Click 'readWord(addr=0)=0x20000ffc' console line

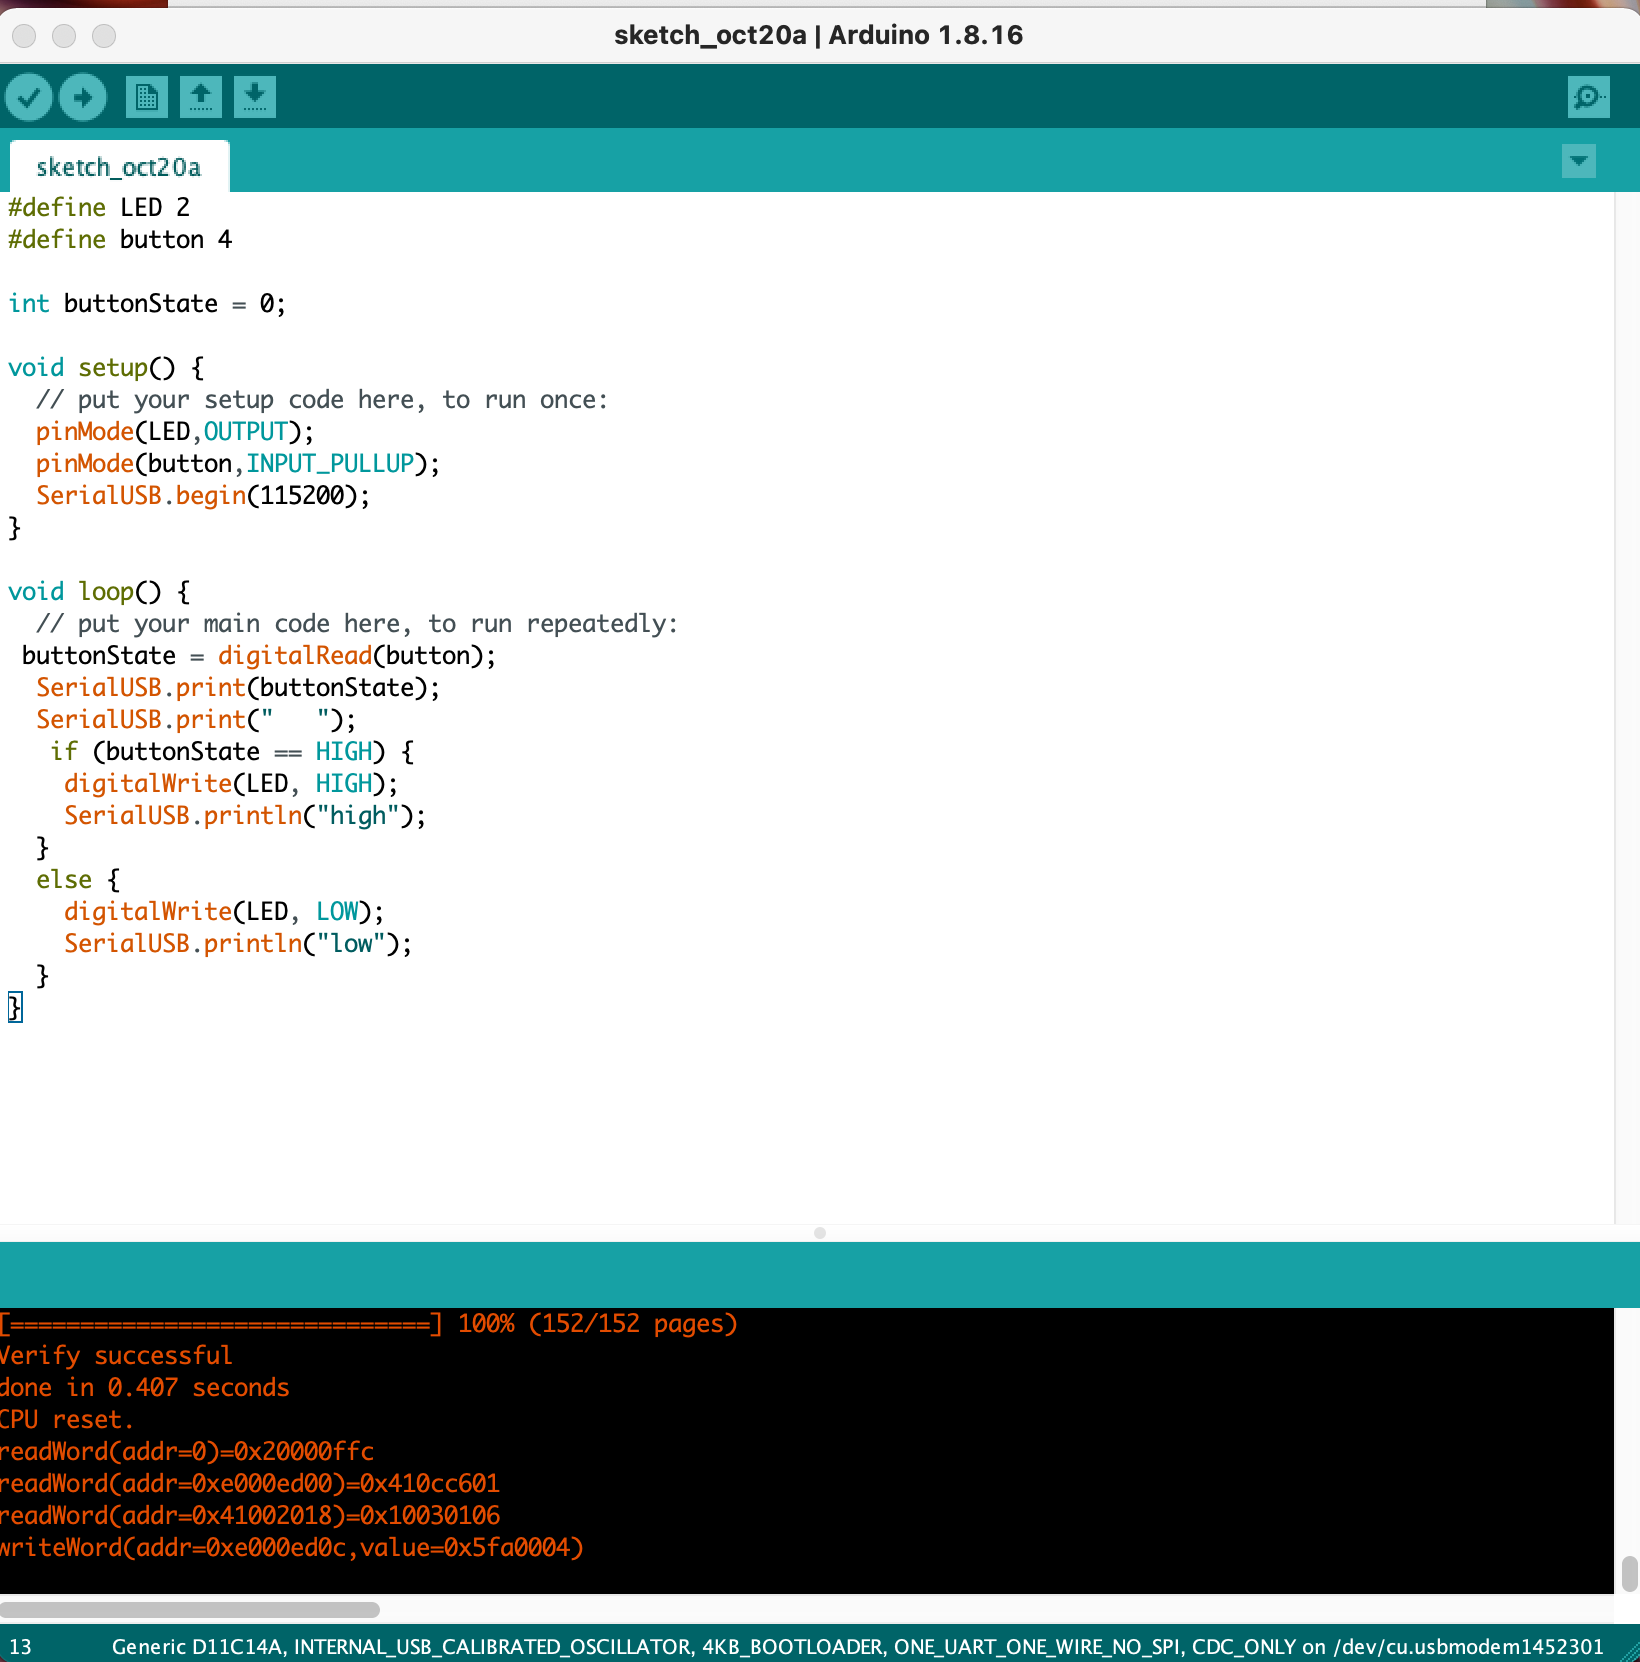187,1451
